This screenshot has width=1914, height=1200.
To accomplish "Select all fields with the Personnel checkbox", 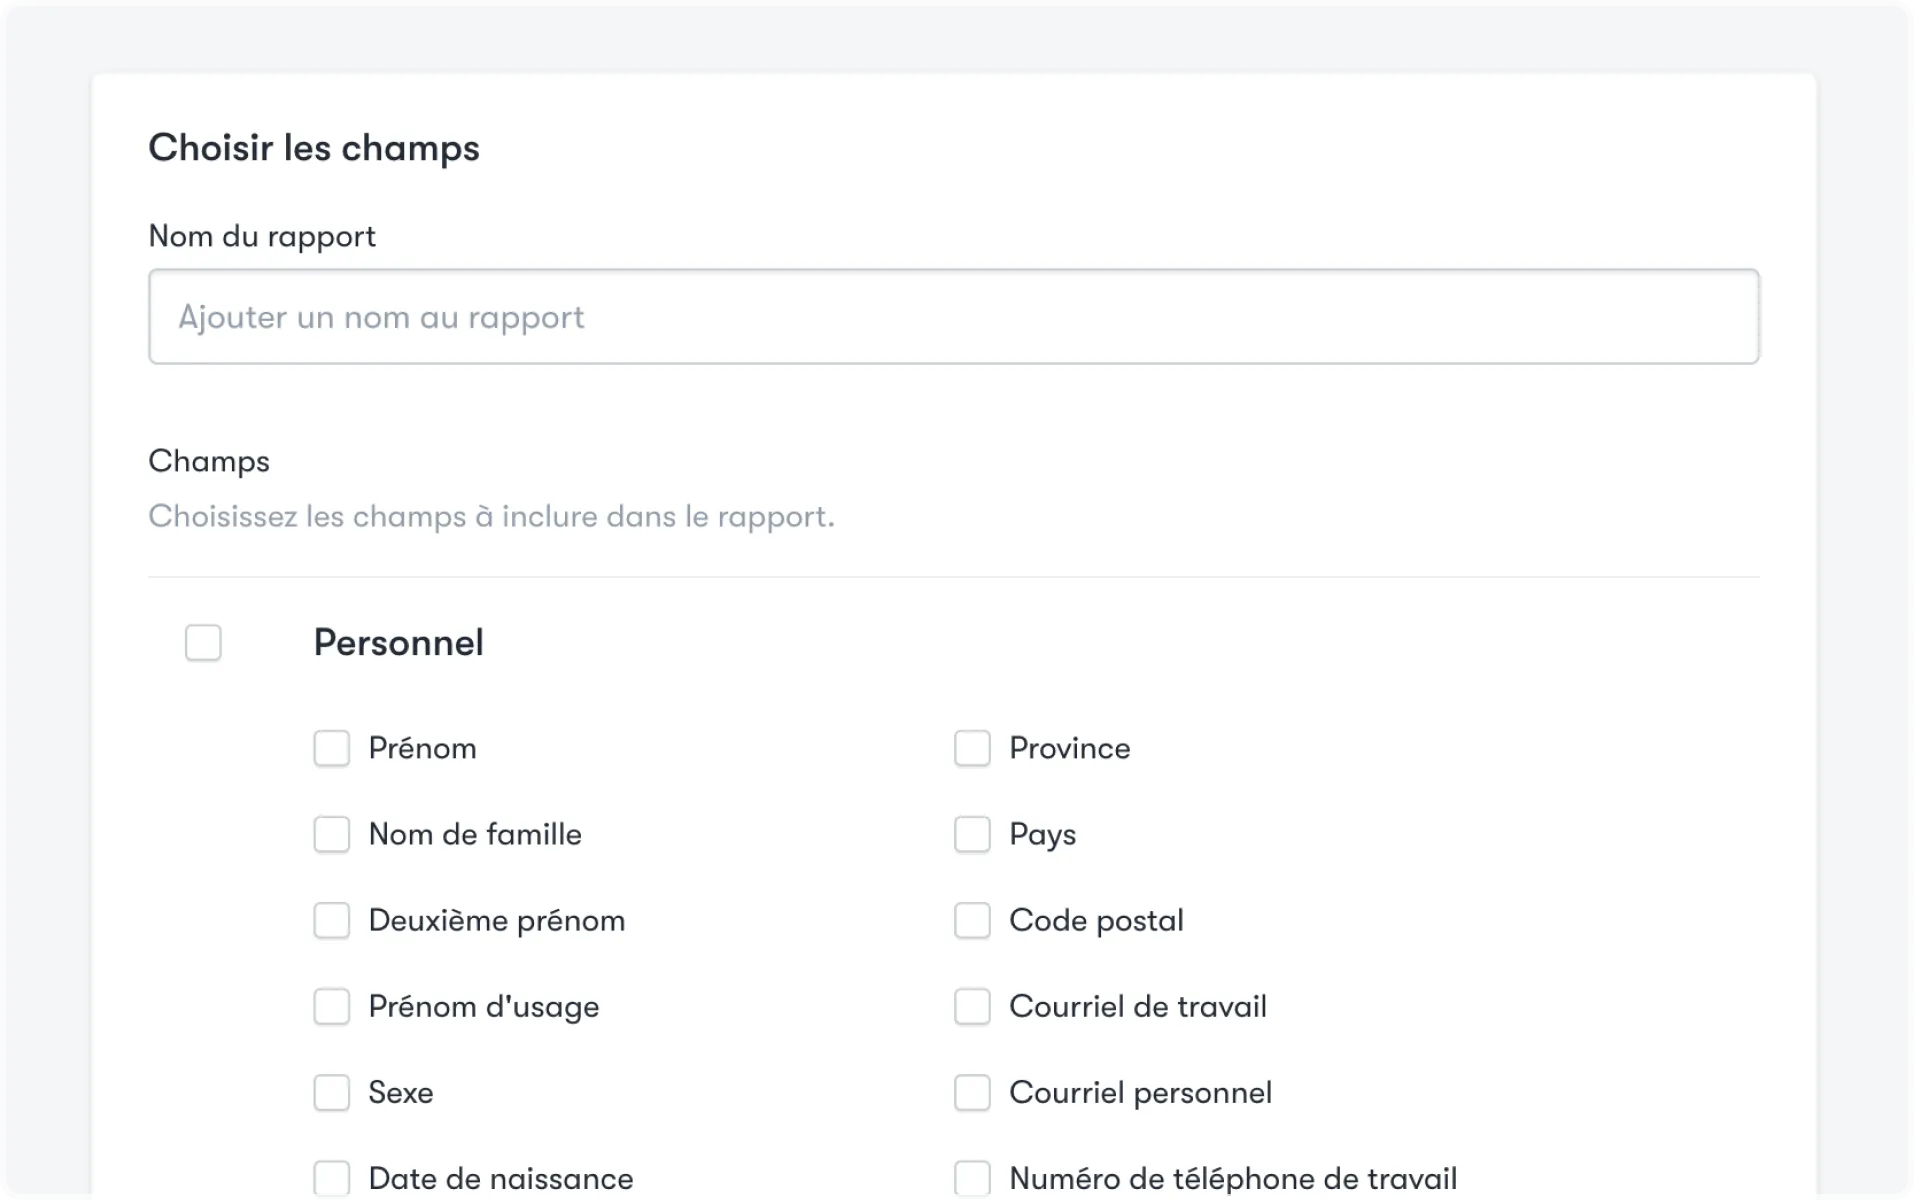I will pos(203,643).
